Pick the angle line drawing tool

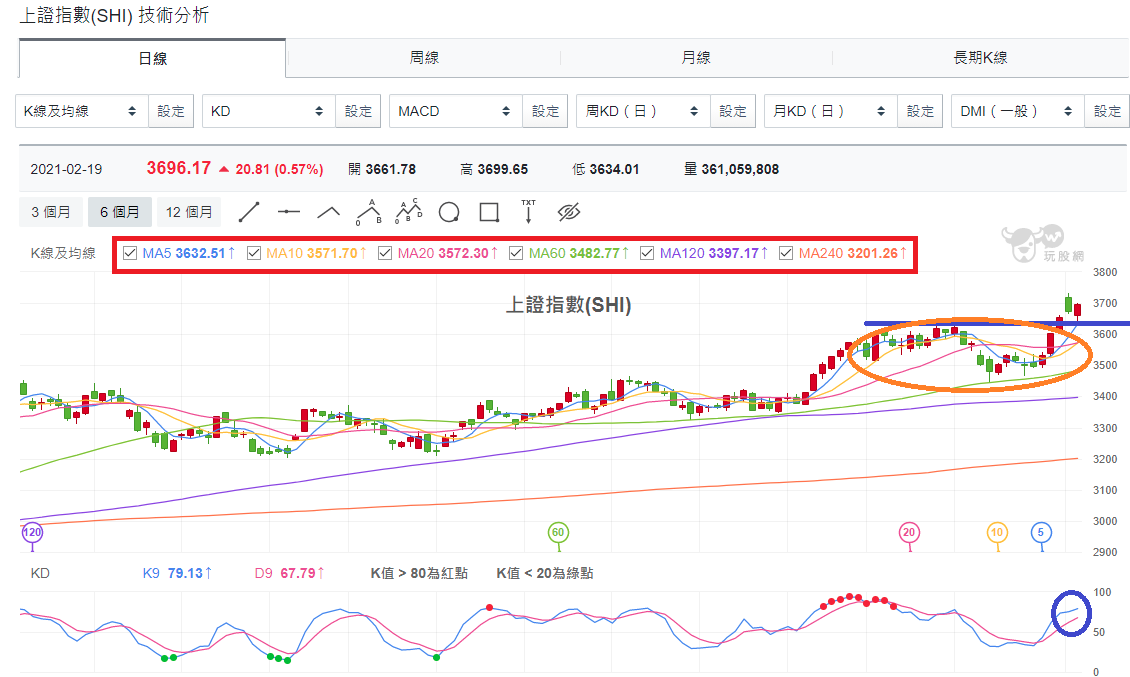click(x=329, y=212)
